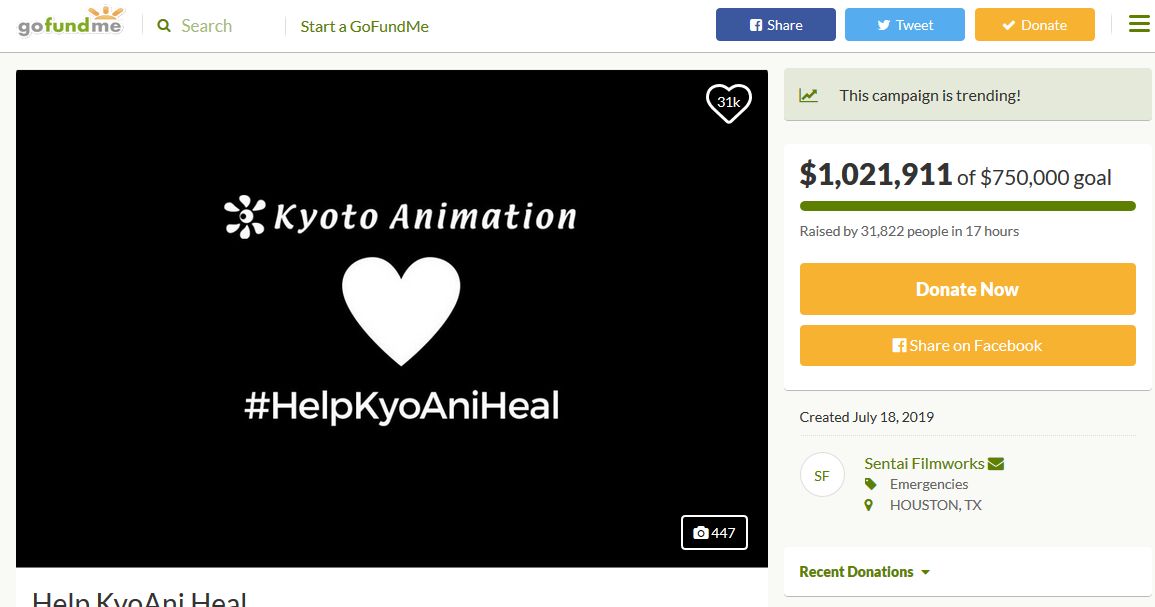Open the 447 photos gallery
The height and width of the screenshot is (607, 1155).
pyautogui.click(x=714, y=533)
